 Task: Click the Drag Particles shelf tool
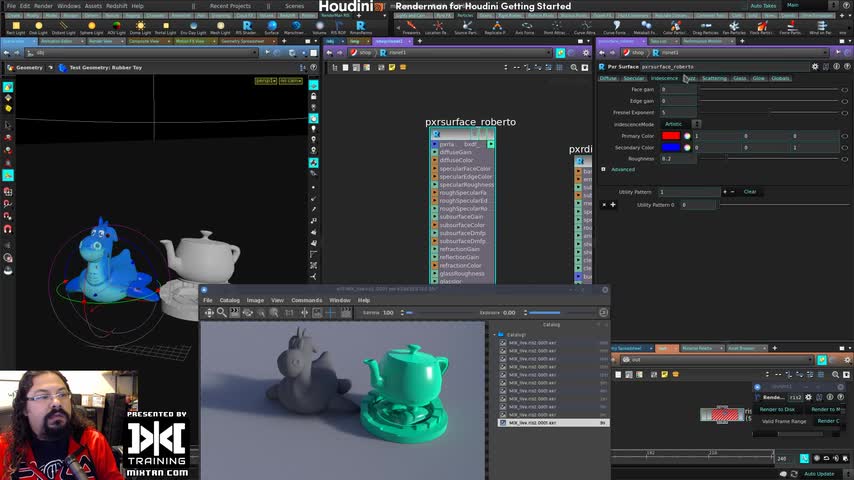[705, 28]
